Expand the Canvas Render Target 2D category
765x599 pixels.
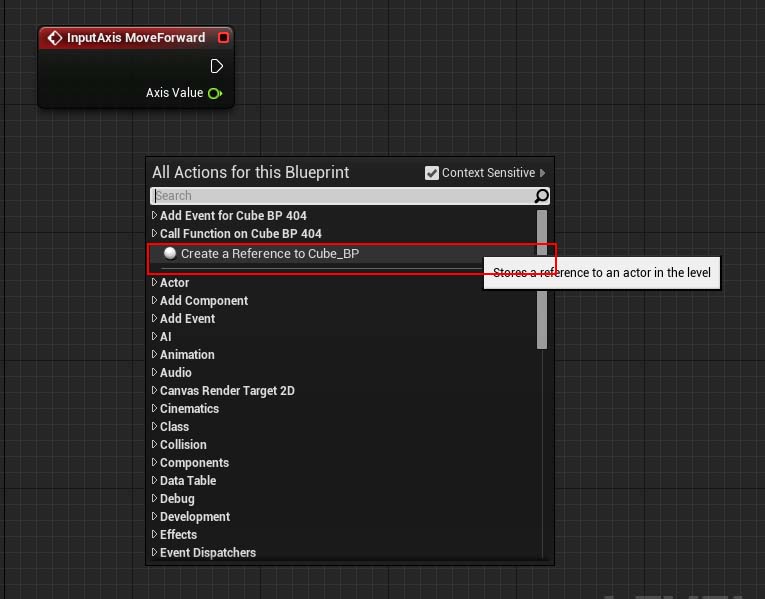pos(154,390)
